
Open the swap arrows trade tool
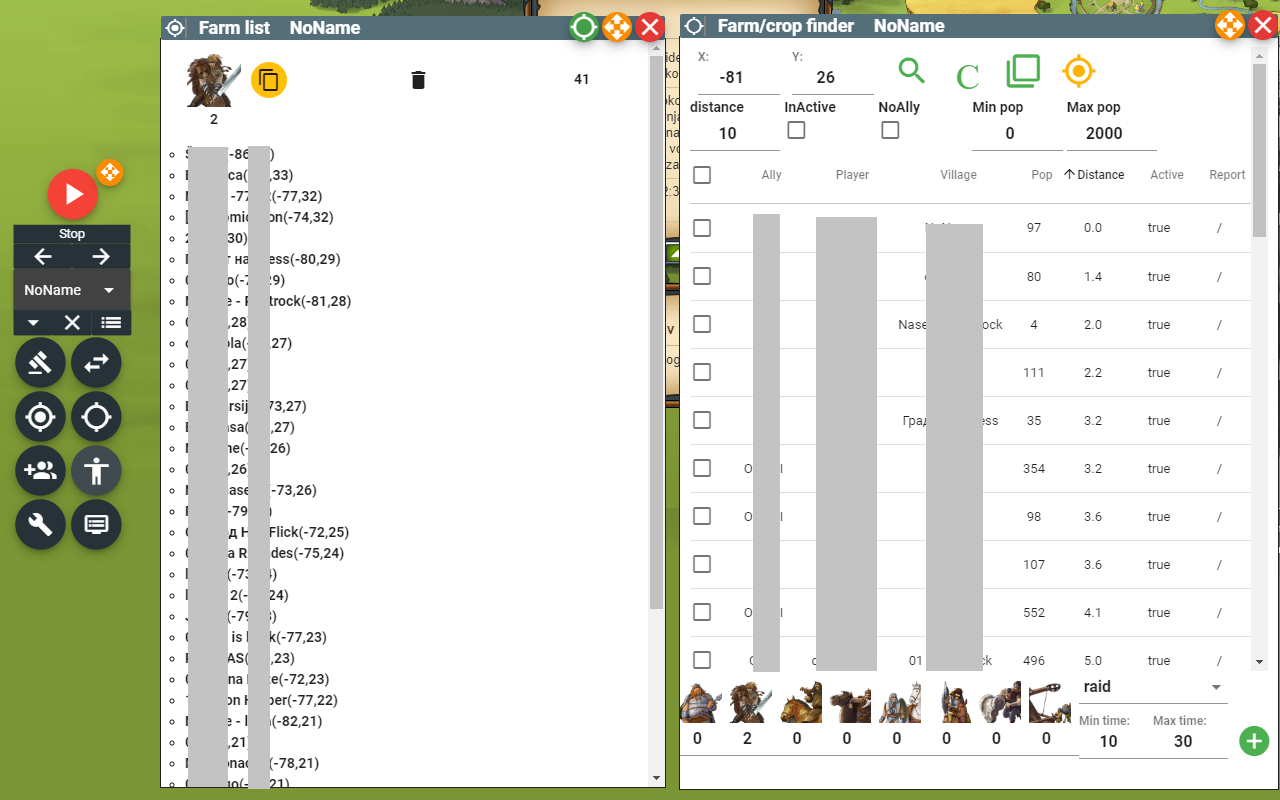click(96, 363)
